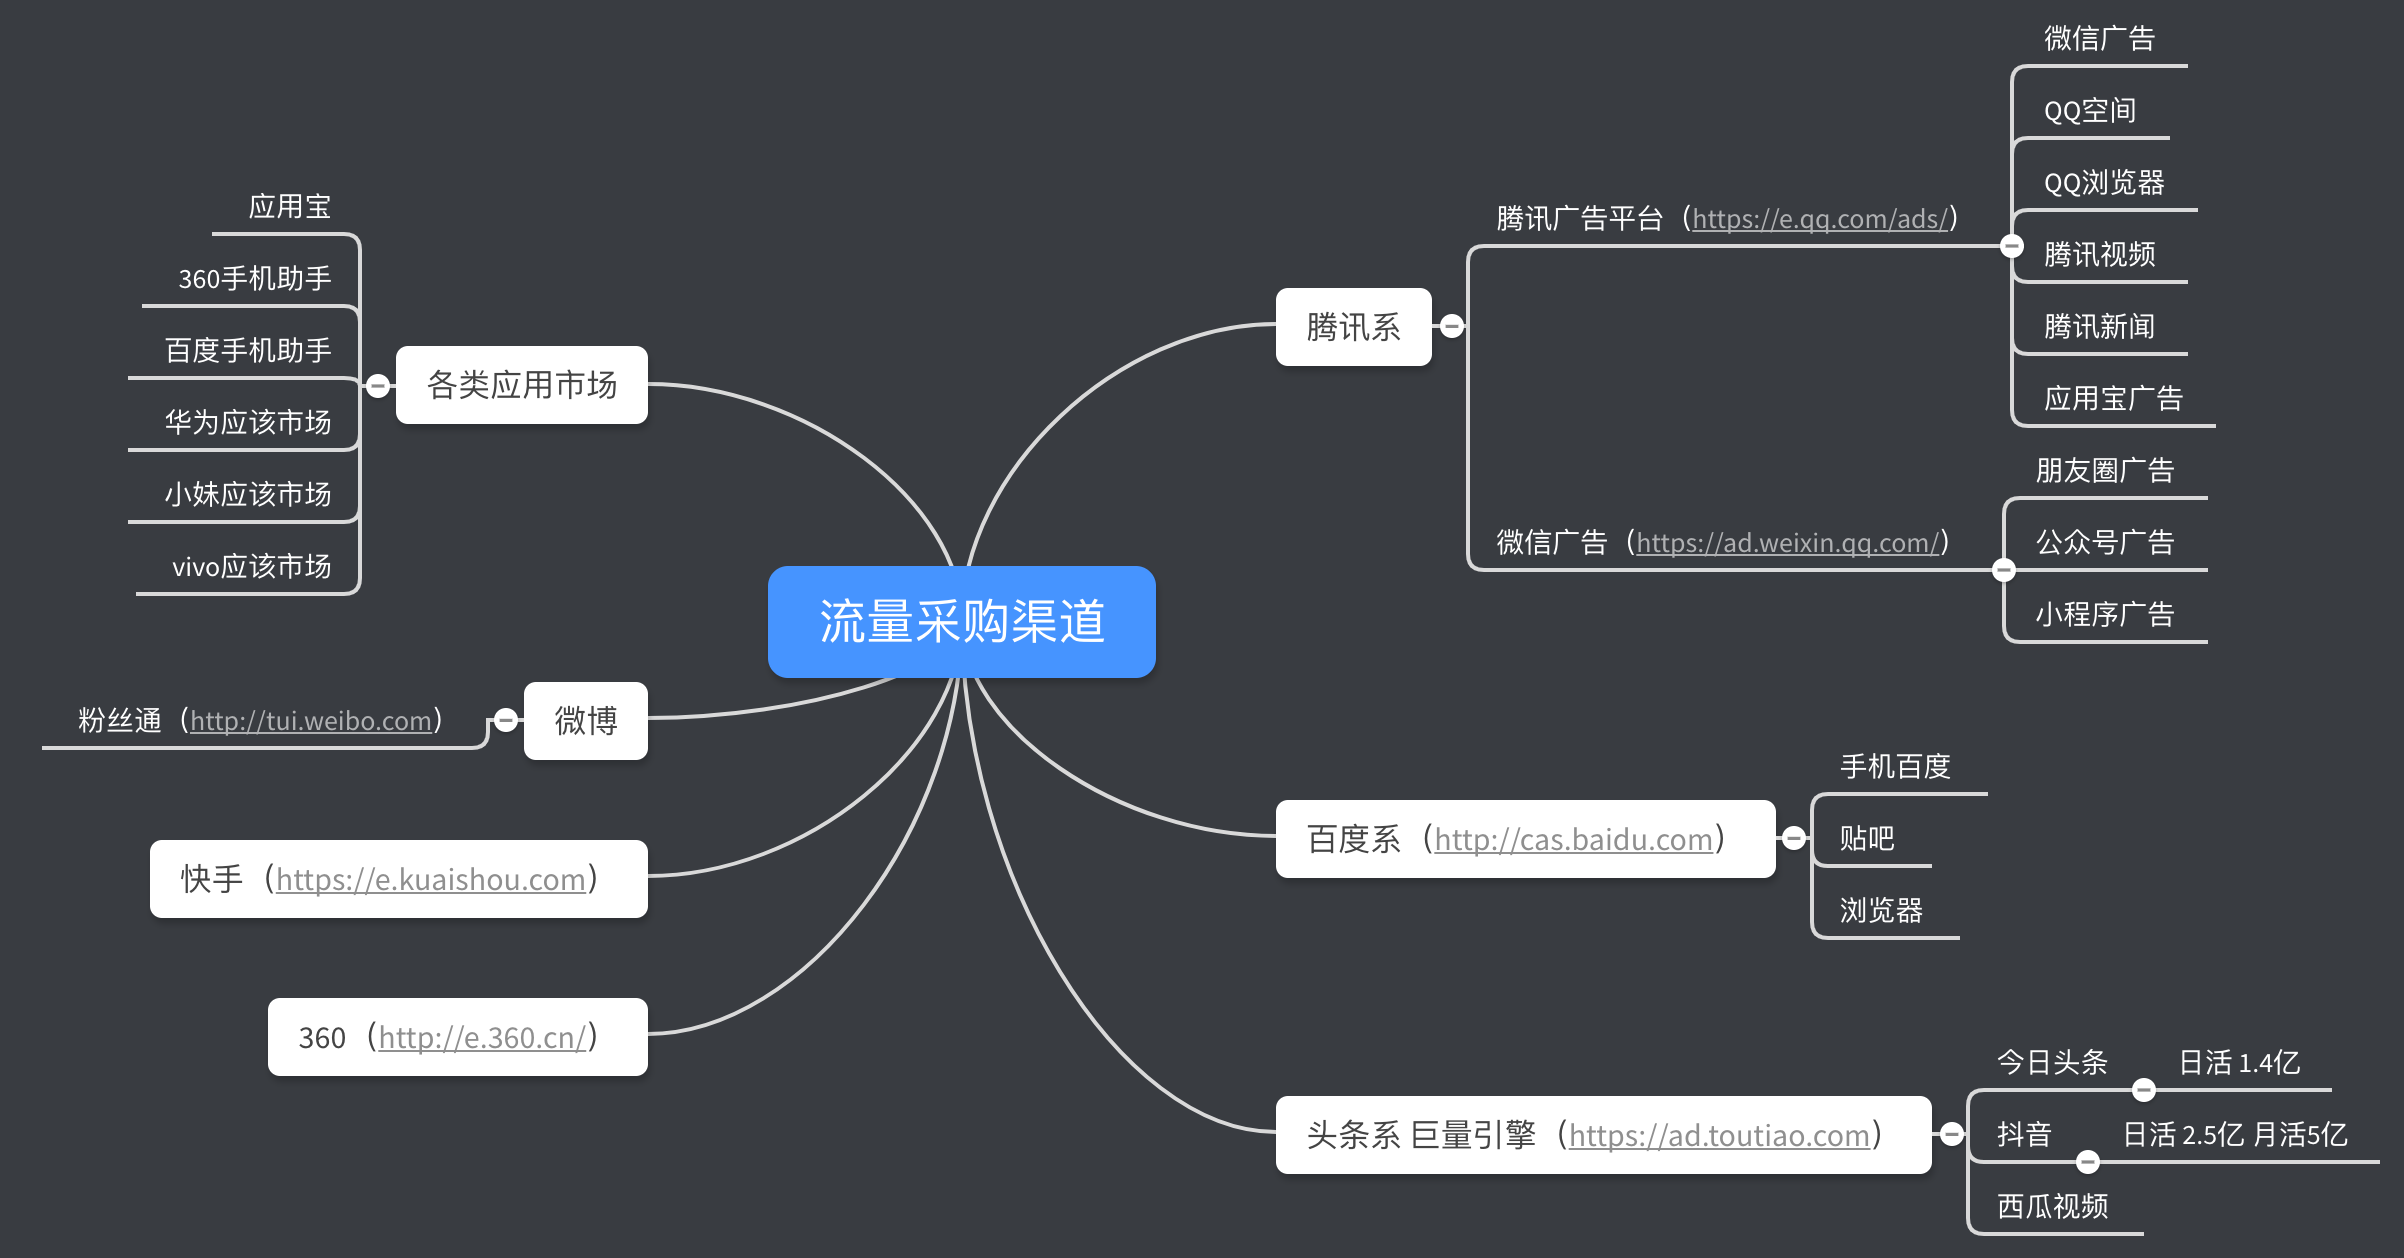Open the https://e.qq.com/ads/ link

click(1820, 219)
